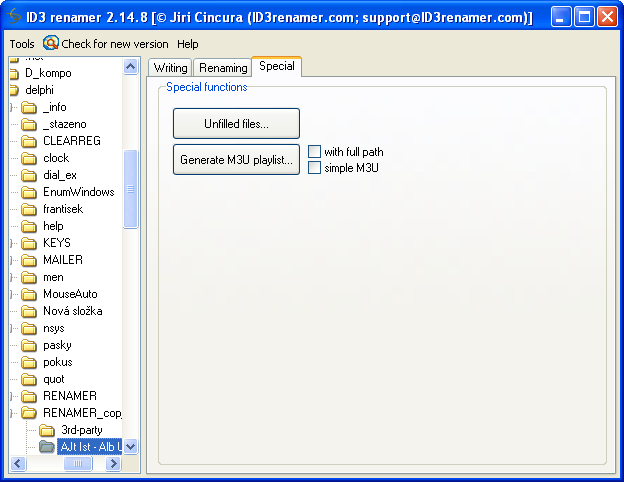Expand the MouseAuto tree node
Image resolution: width=624 pixels, height=482 pixels.
coord(12,294)
